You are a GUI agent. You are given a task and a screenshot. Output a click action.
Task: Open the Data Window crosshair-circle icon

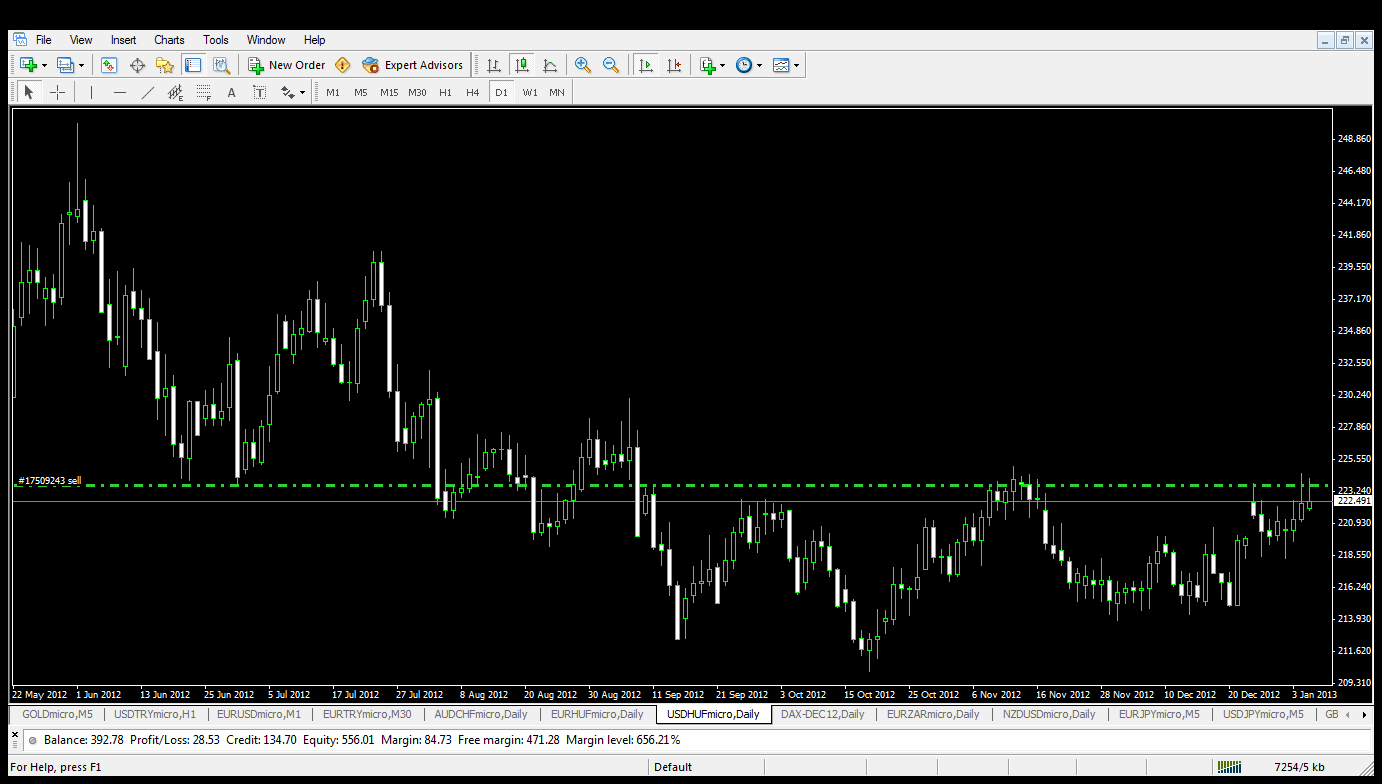coord(137,65)
